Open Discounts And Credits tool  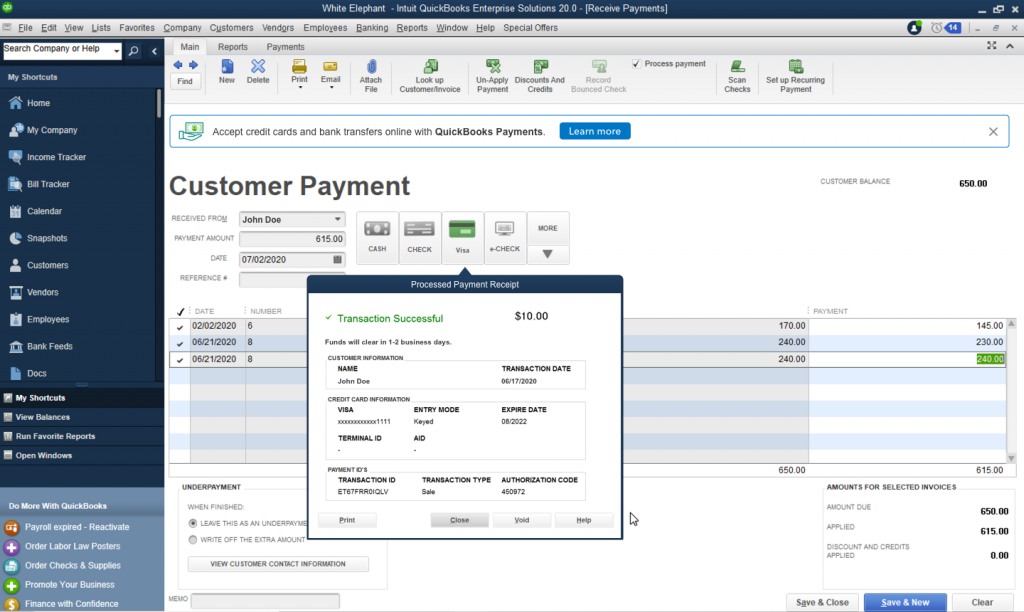(539, 76)
